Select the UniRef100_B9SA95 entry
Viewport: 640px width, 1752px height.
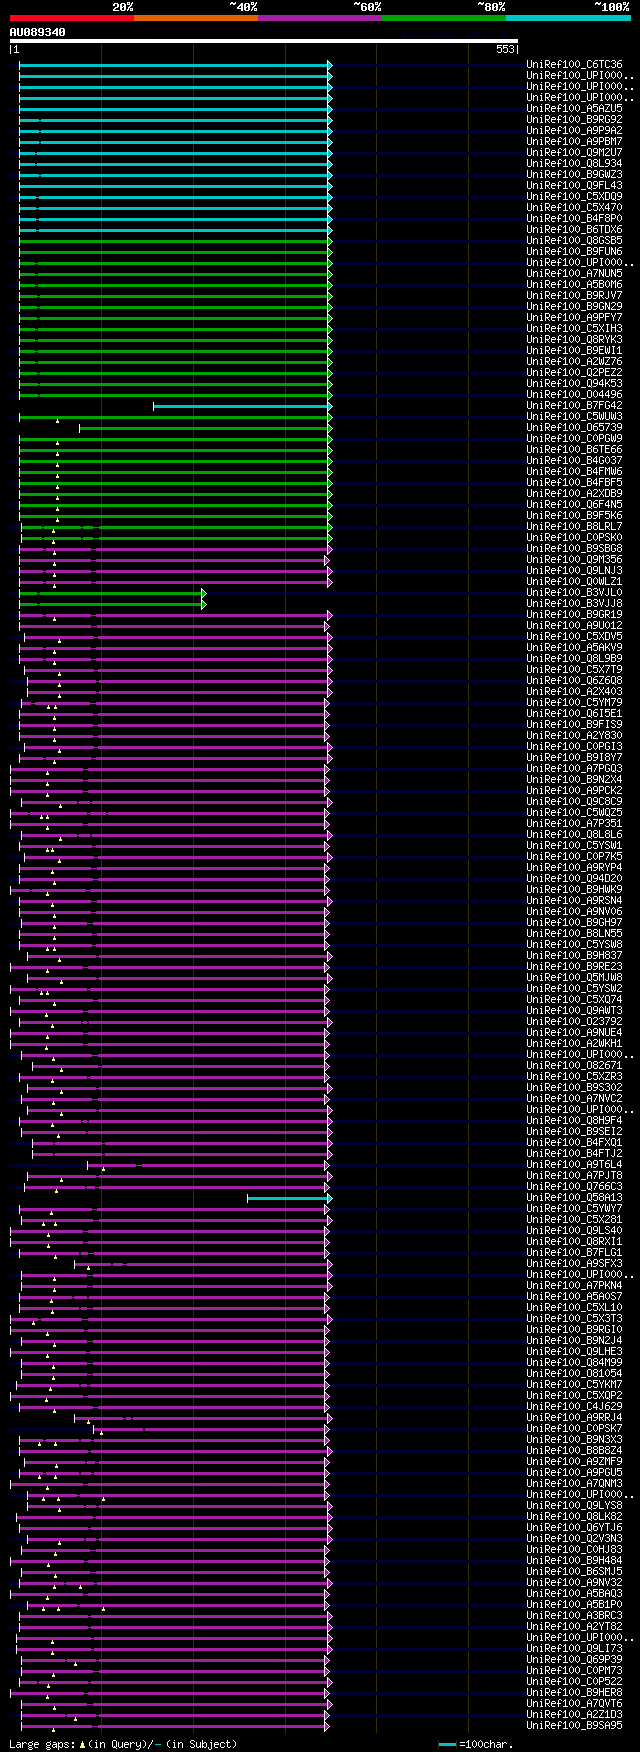tap(574, 1726)
